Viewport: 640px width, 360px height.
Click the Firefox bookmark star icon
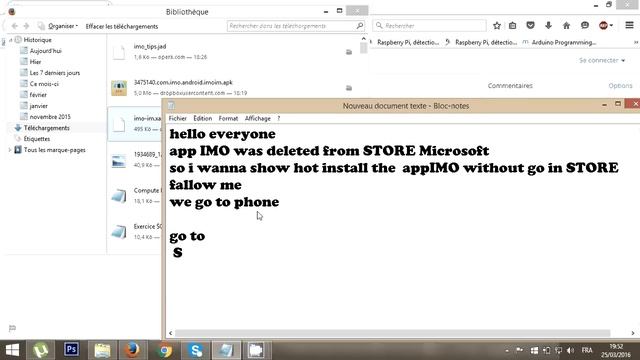497,26
